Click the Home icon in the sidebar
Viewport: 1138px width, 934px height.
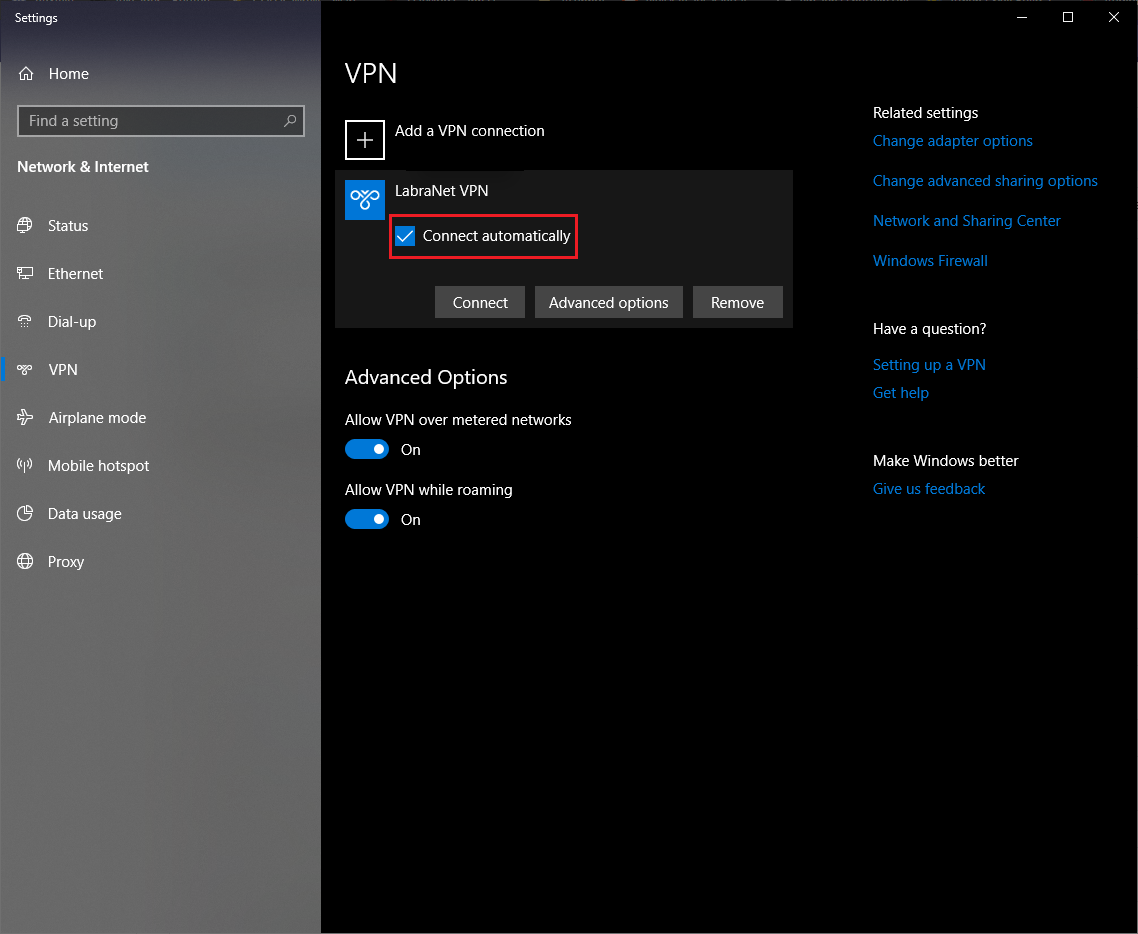pyautogui.click(x=26, y=74)
